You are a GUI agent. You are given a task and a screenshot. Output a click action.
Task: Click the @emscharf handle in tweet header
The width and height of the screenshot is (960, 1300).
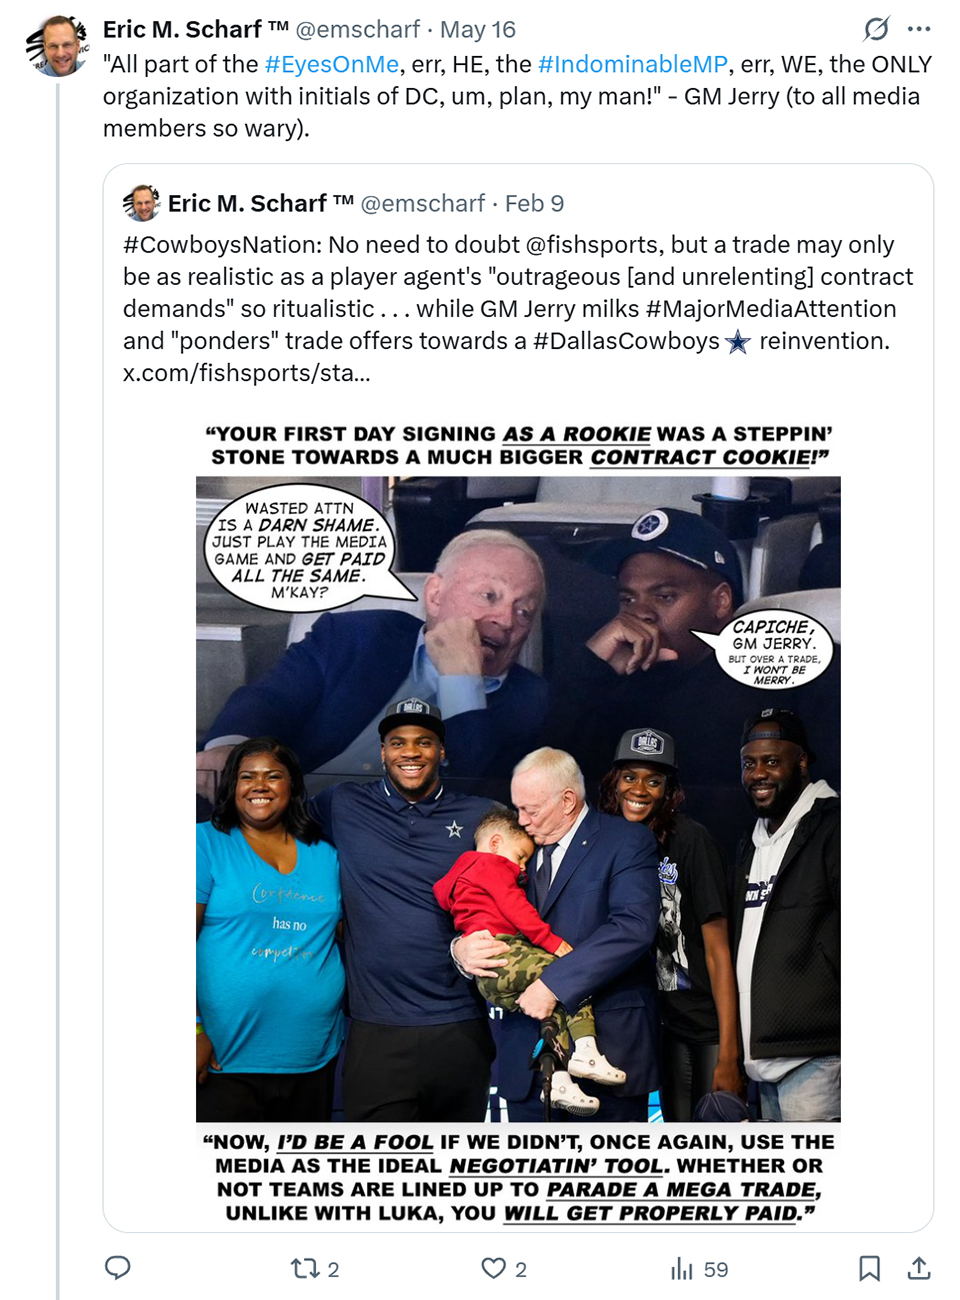coord(355,30)
